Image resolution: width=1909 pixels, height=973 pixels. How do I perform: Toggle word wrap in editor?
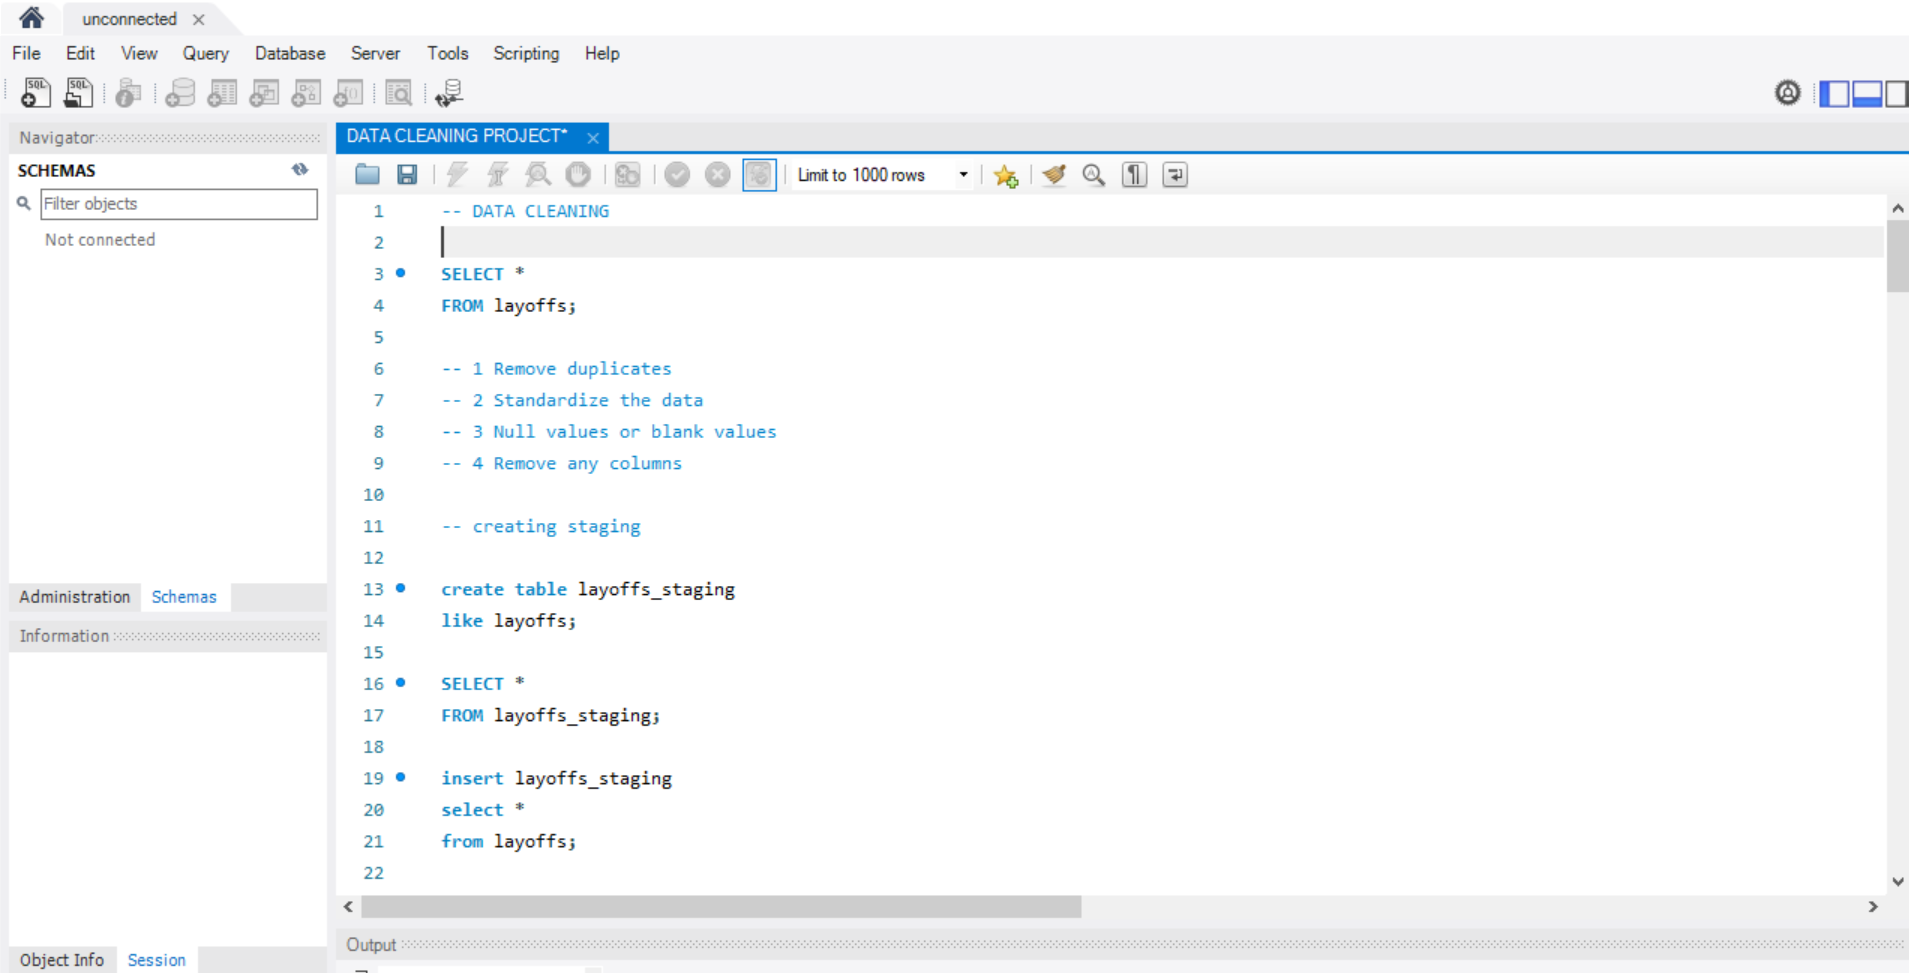tap(1175, 175)
